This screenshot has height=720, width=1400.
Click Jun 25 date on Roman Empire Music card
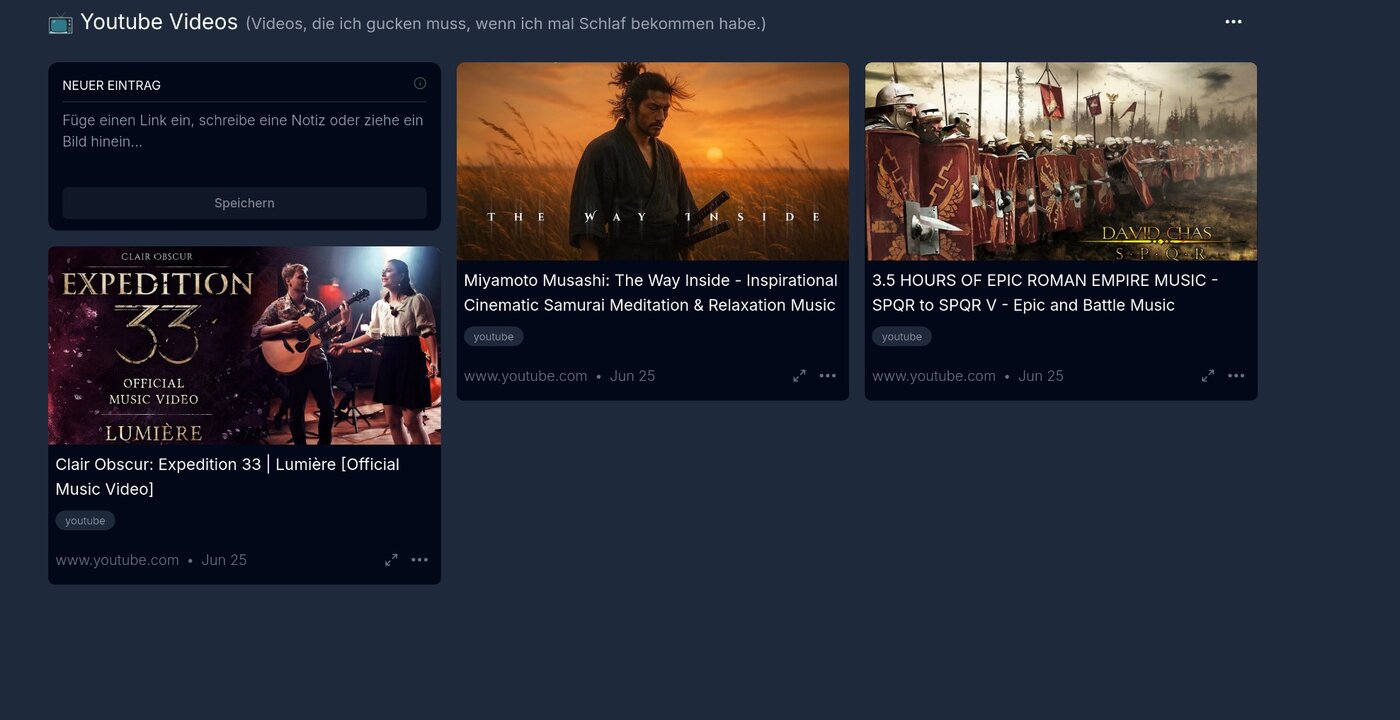click(1041, 376)
